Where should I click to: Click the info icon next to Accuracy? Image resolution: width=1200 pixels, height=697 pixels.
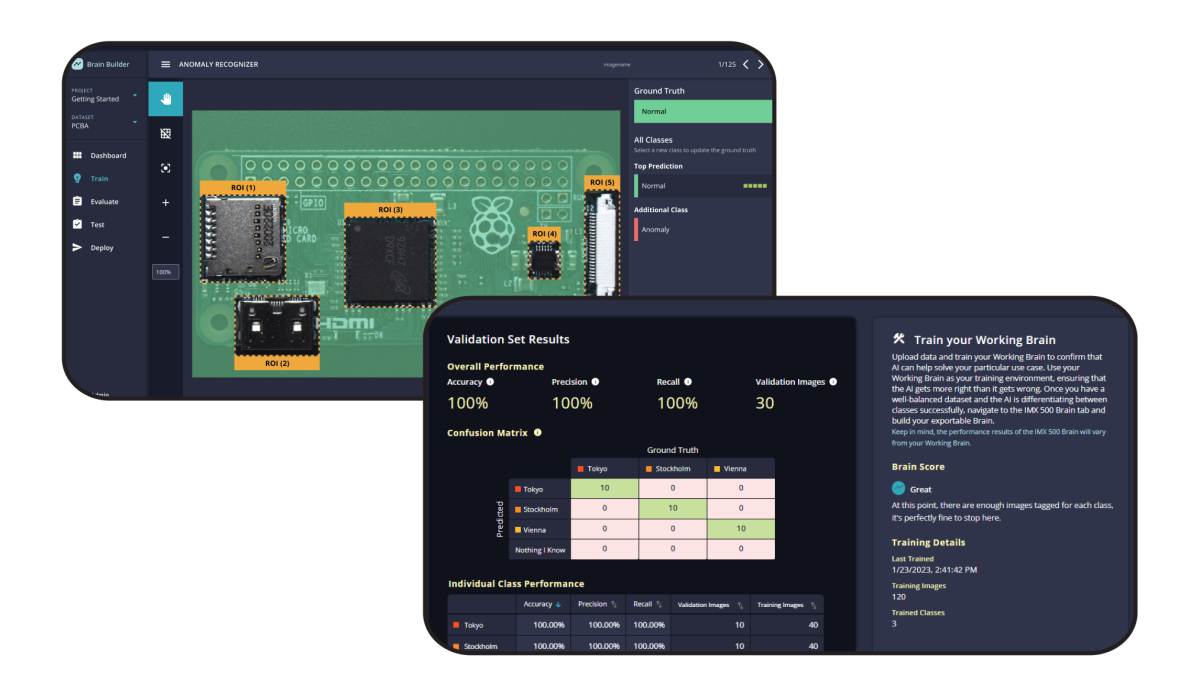(x=490, y=382)
